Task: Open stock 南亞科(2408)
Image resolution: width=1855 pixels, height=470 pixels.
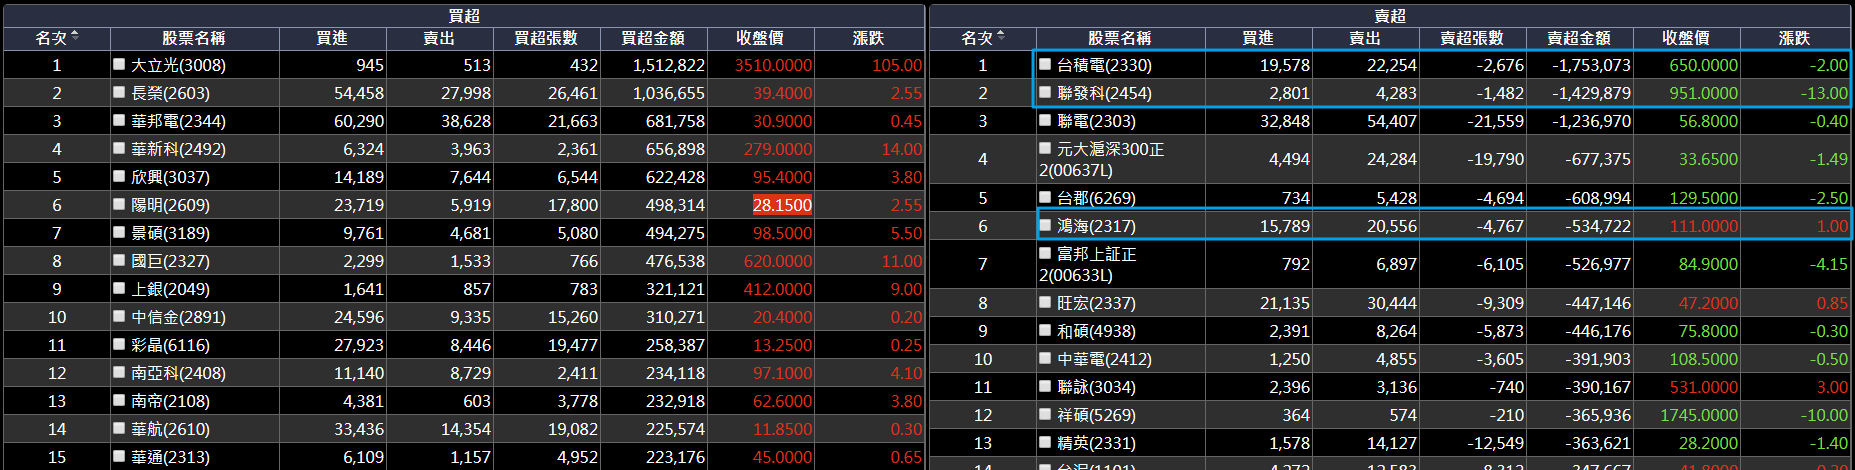Action: [178, 373]
